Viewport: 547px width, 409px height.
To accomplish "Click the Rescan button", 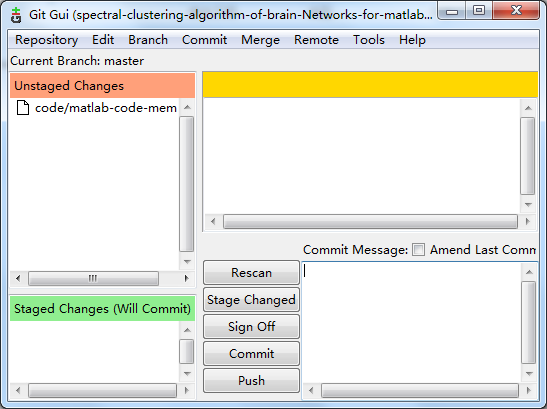I will click(x=251, y=273).
